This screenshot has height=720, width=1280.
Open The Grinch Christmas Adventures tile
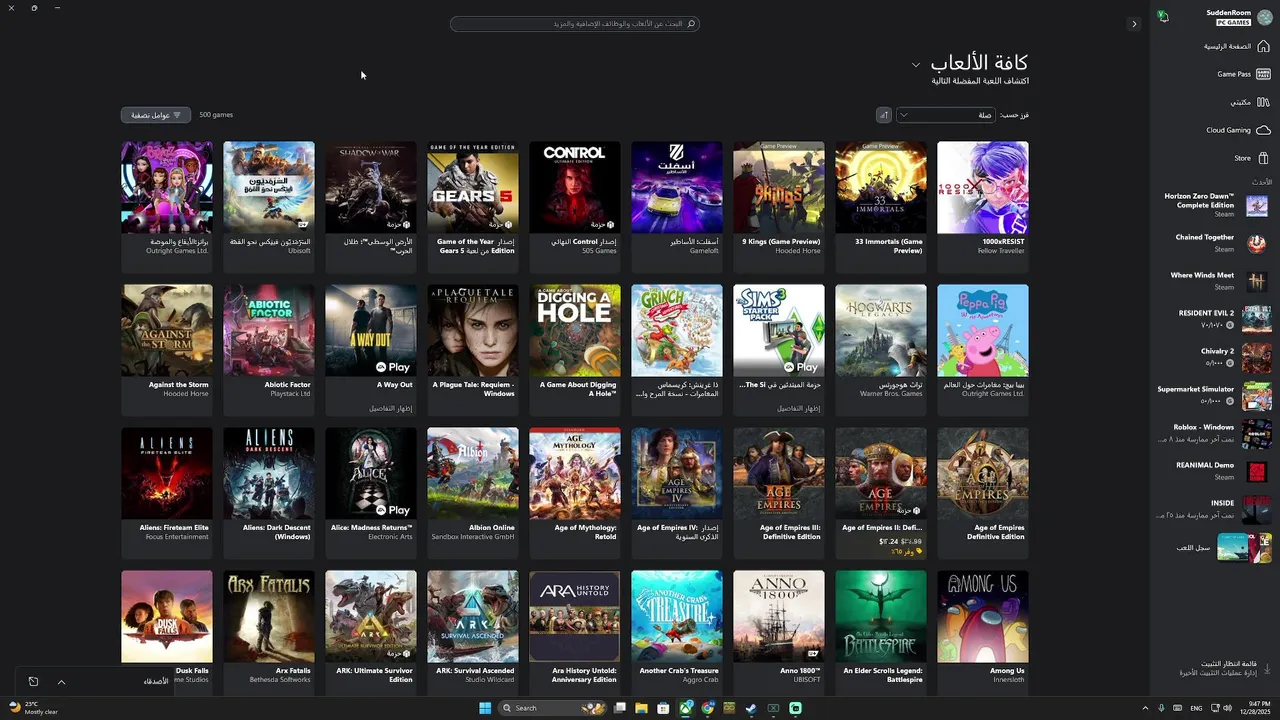677,349
